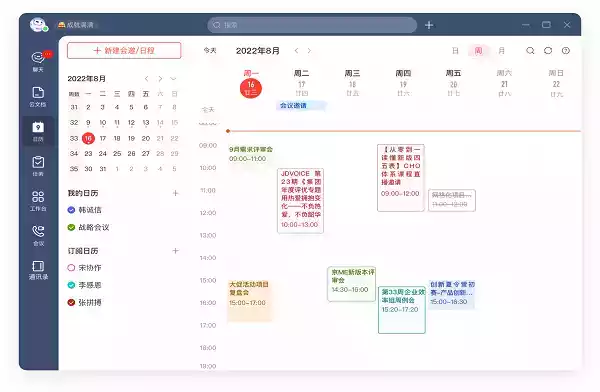Open the Chat section in sidebar
This screenshot has height=392, width=600.
tap(38, 61)
